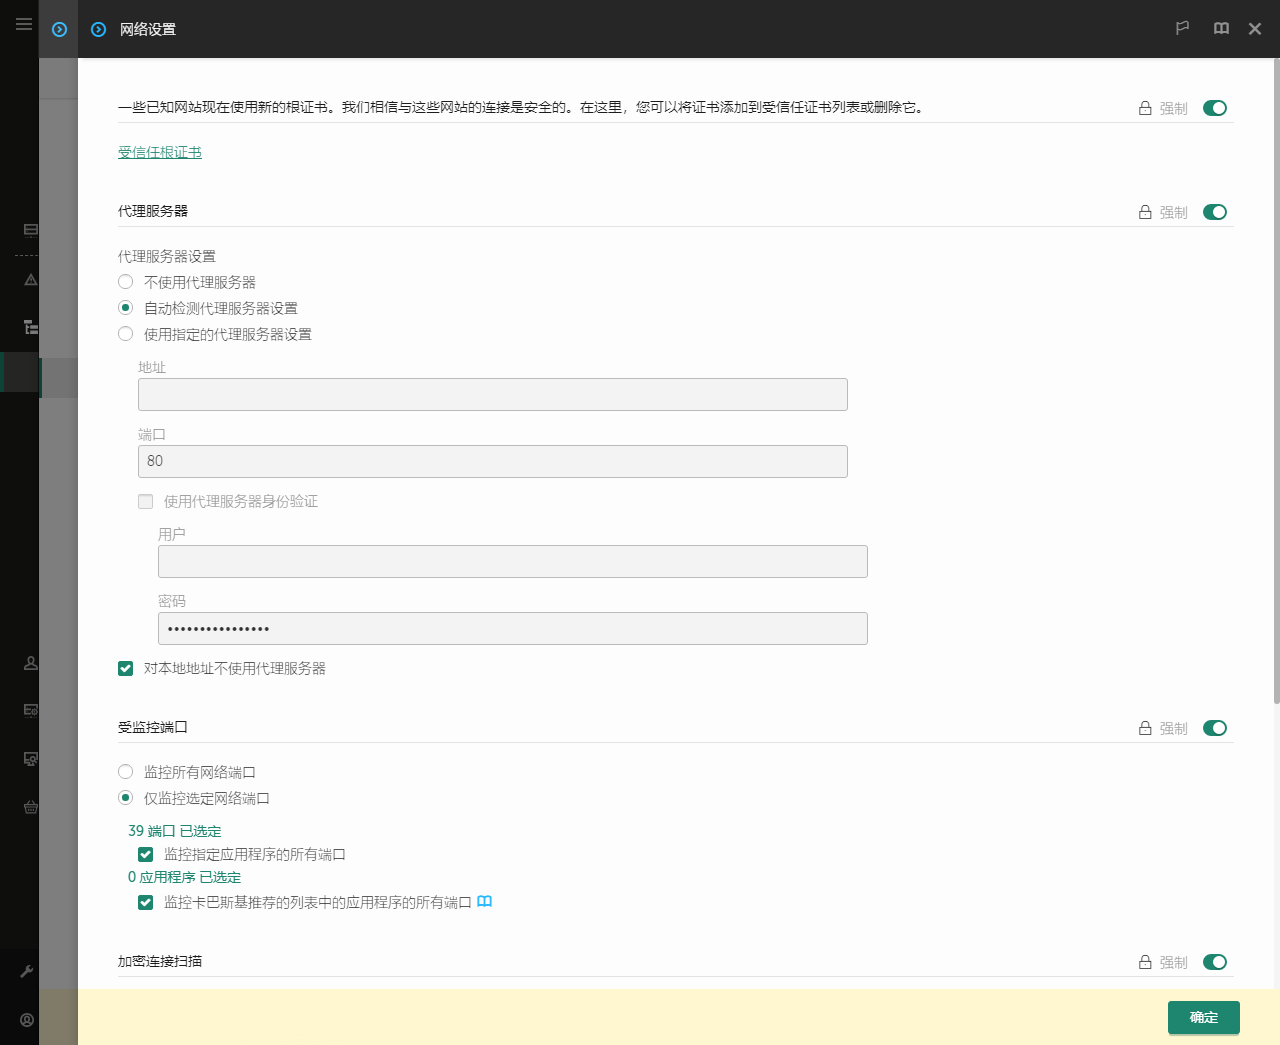Click the lock icon in 加密连接扫描 section
Image resolution: width=1280 pixels, height=1045 pixels.
1145,962
